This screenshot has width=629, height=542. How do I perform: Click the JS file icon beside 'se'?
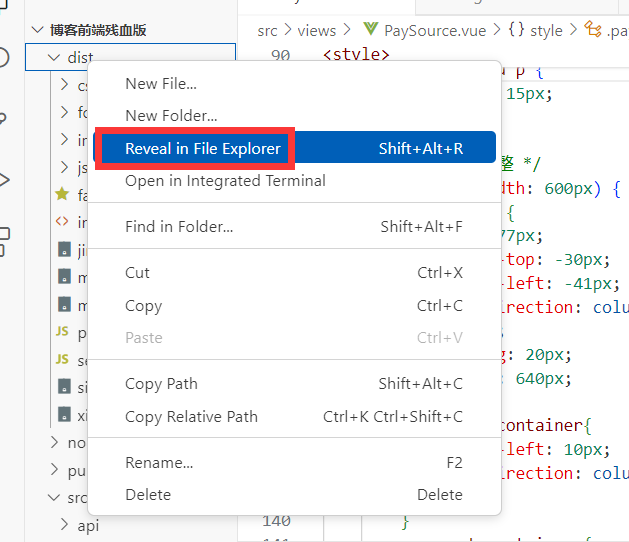(x=62, y=359)
